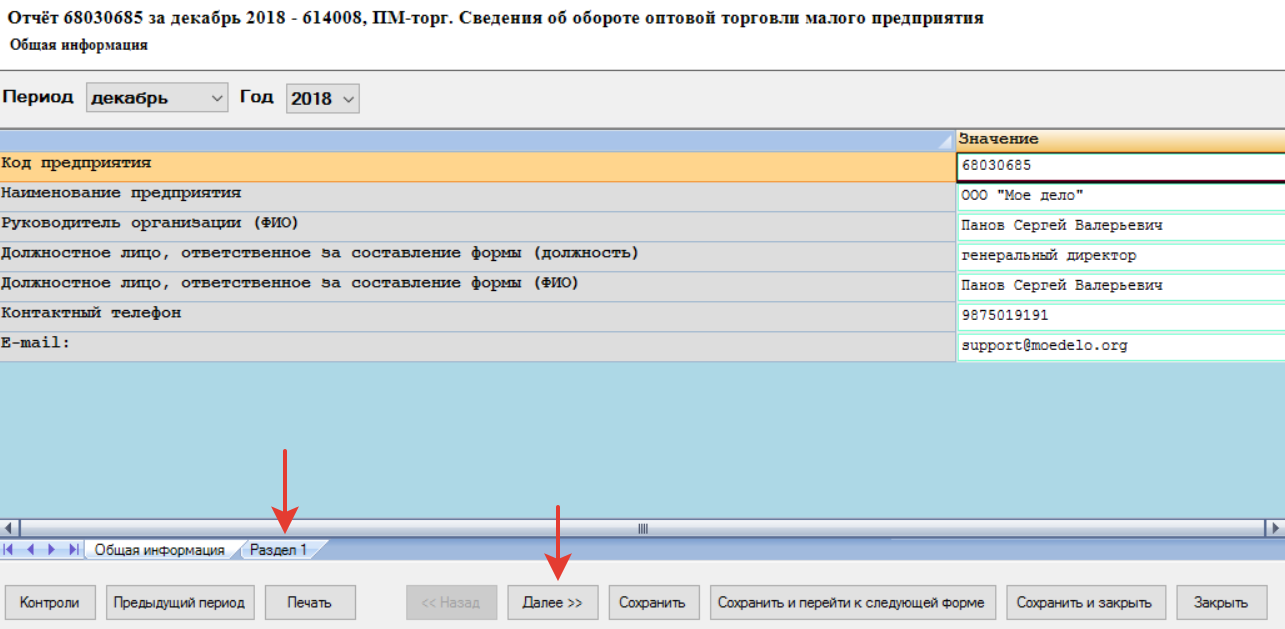Go forward with Далее button
The width and height of the screenshot is (1285, 629).
click(x=552, y=603)
